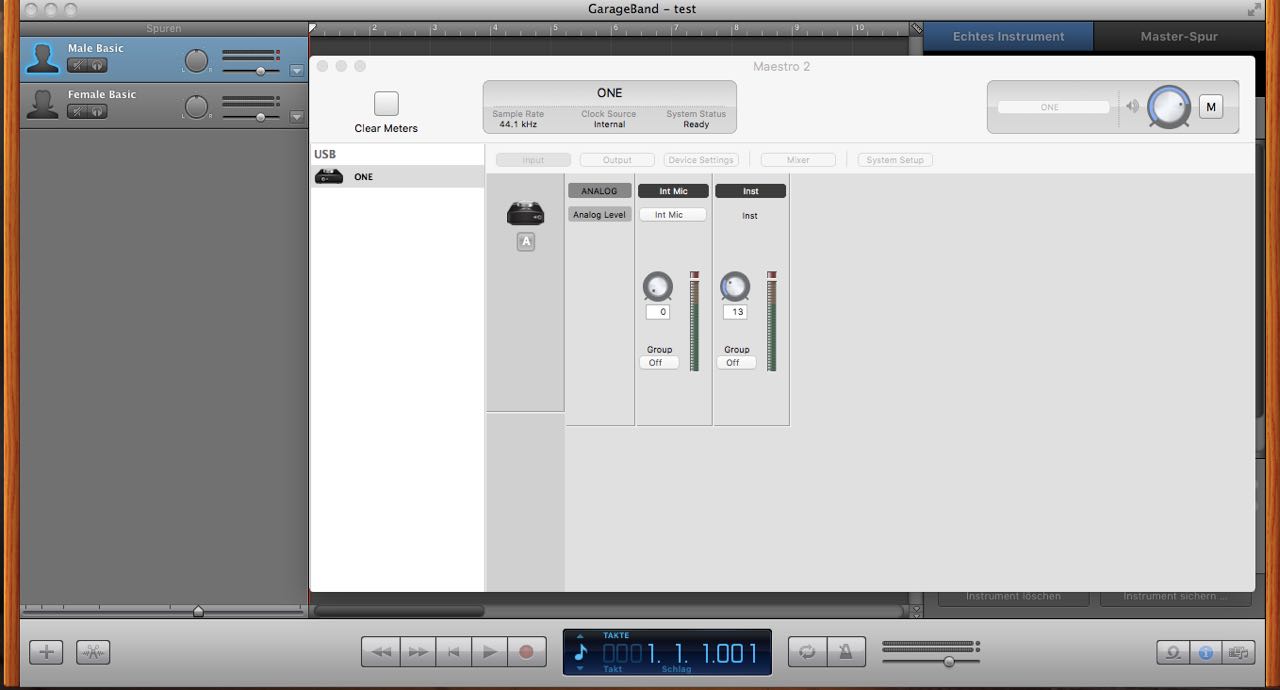Click the Clear Meters button in Maestro

tap(386, 103)
